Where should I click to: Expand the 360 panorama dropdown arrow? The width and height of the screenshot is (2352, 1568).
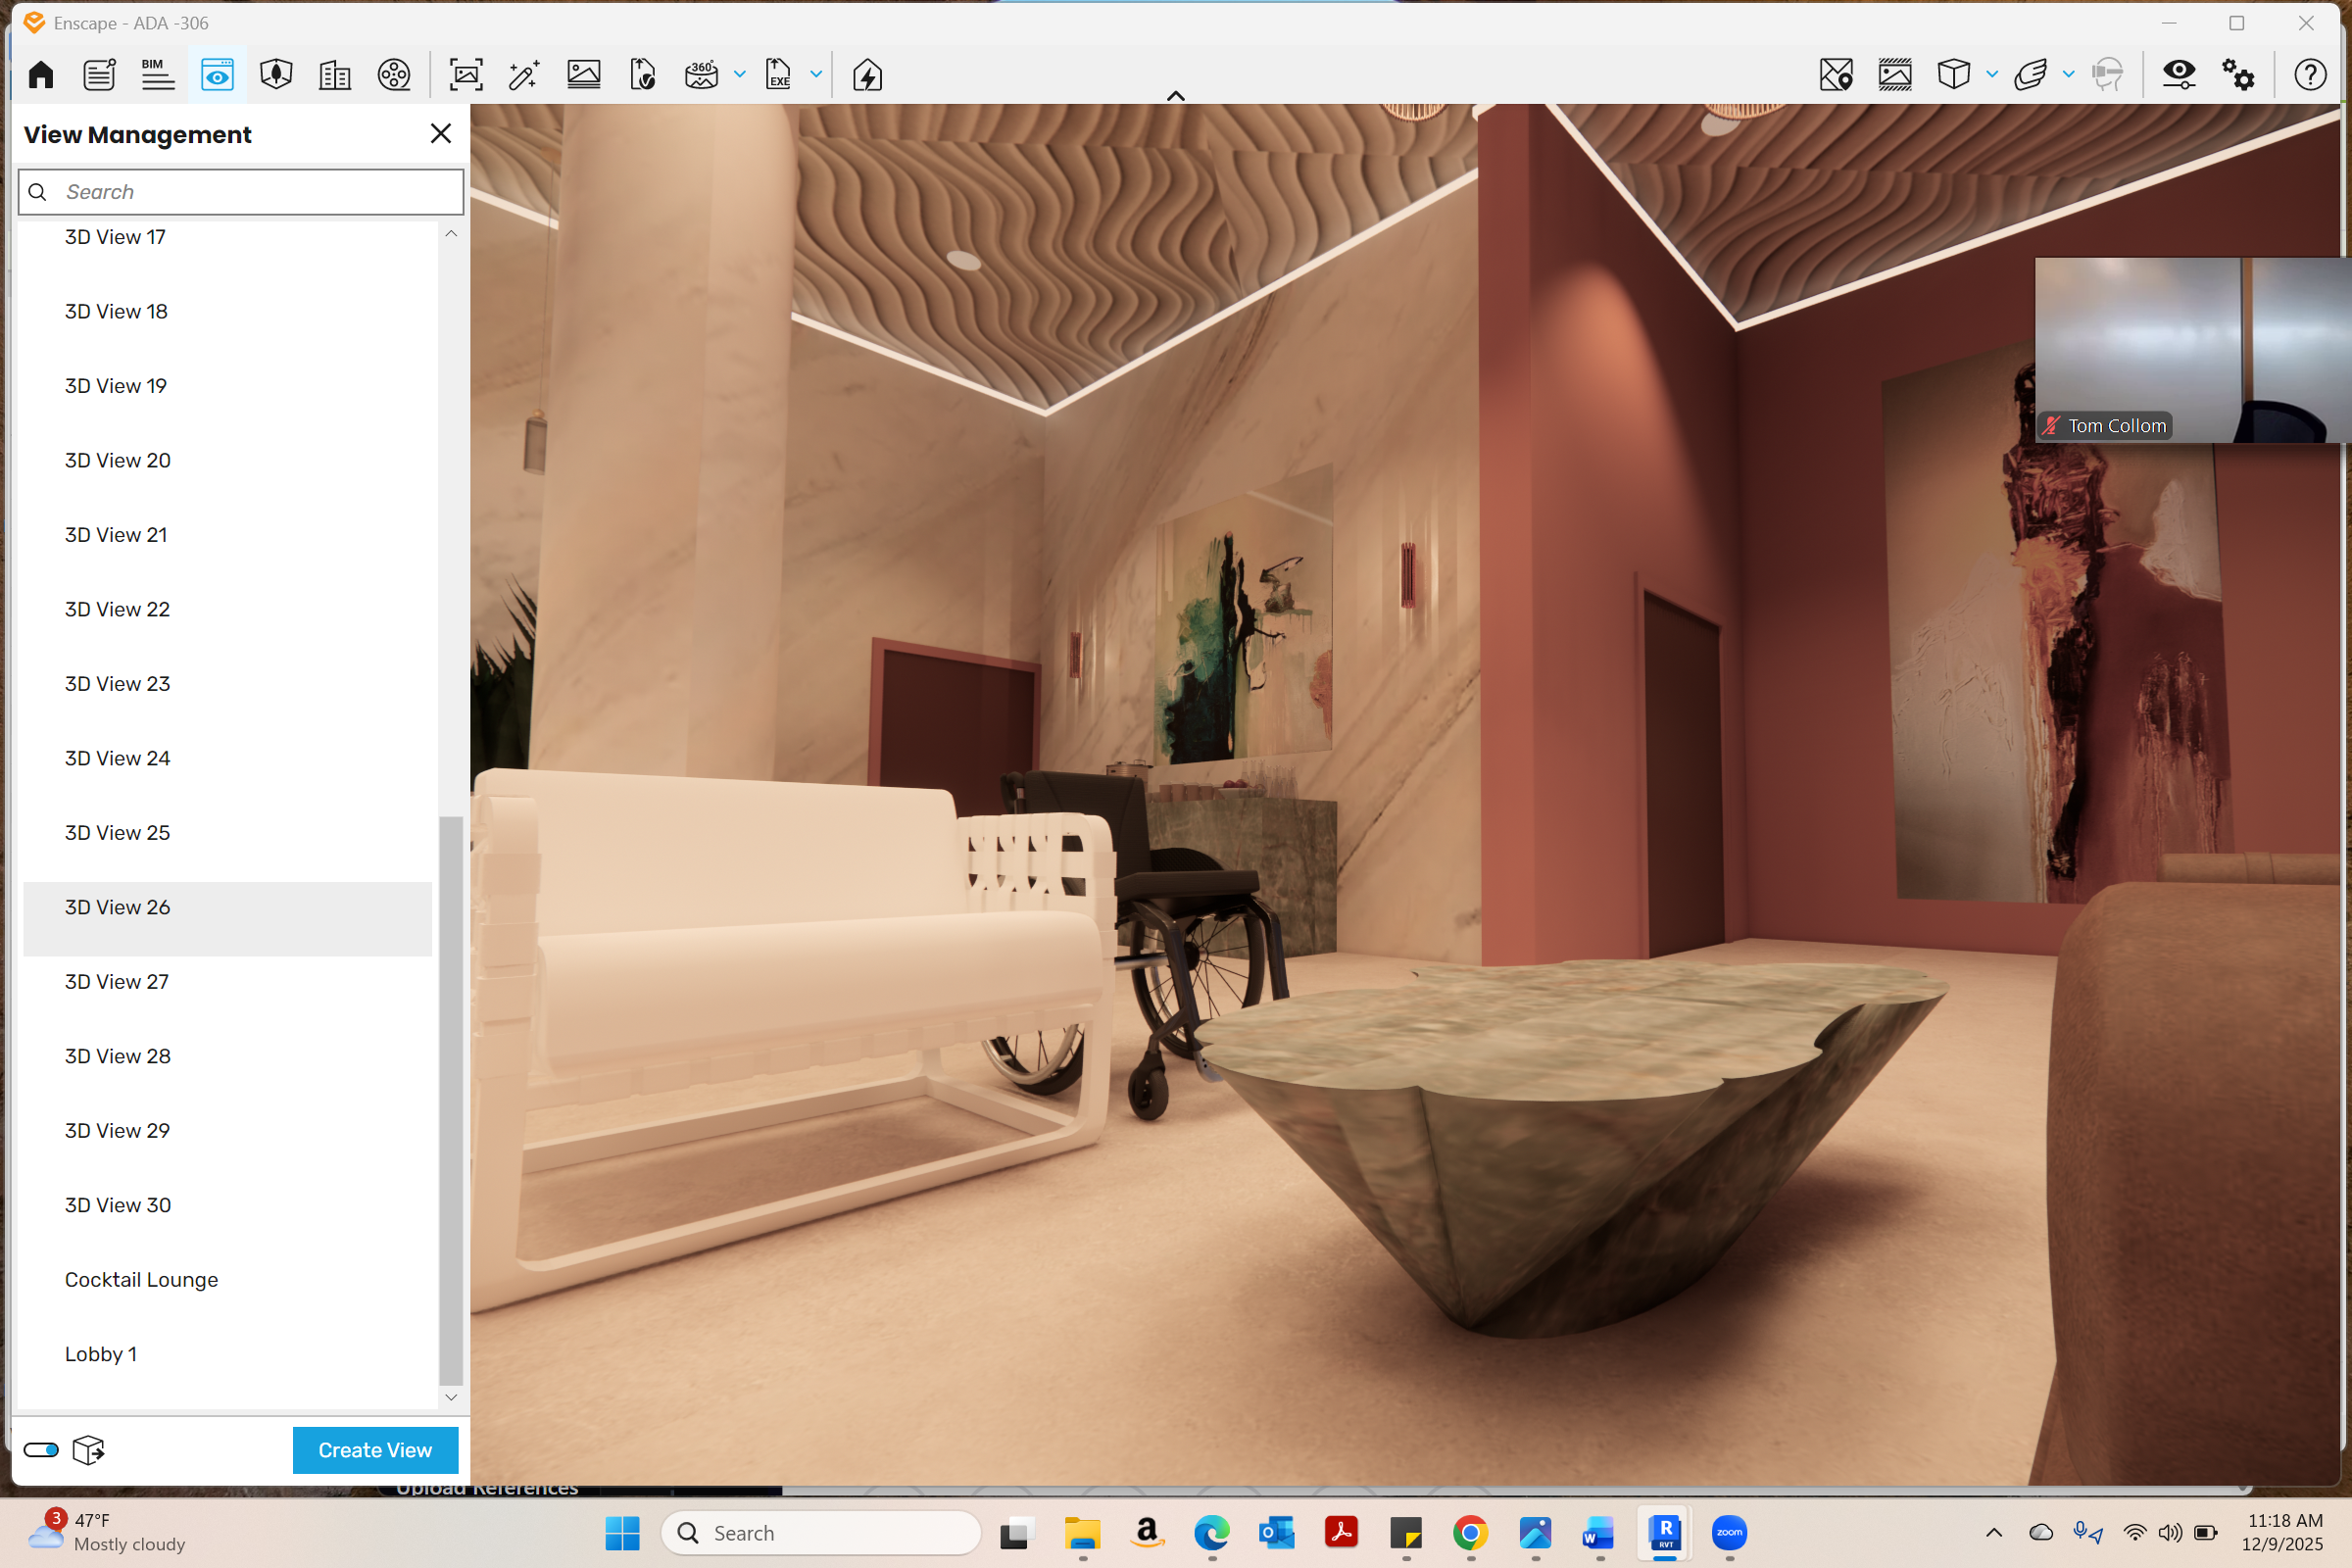[x=740, y=75]
